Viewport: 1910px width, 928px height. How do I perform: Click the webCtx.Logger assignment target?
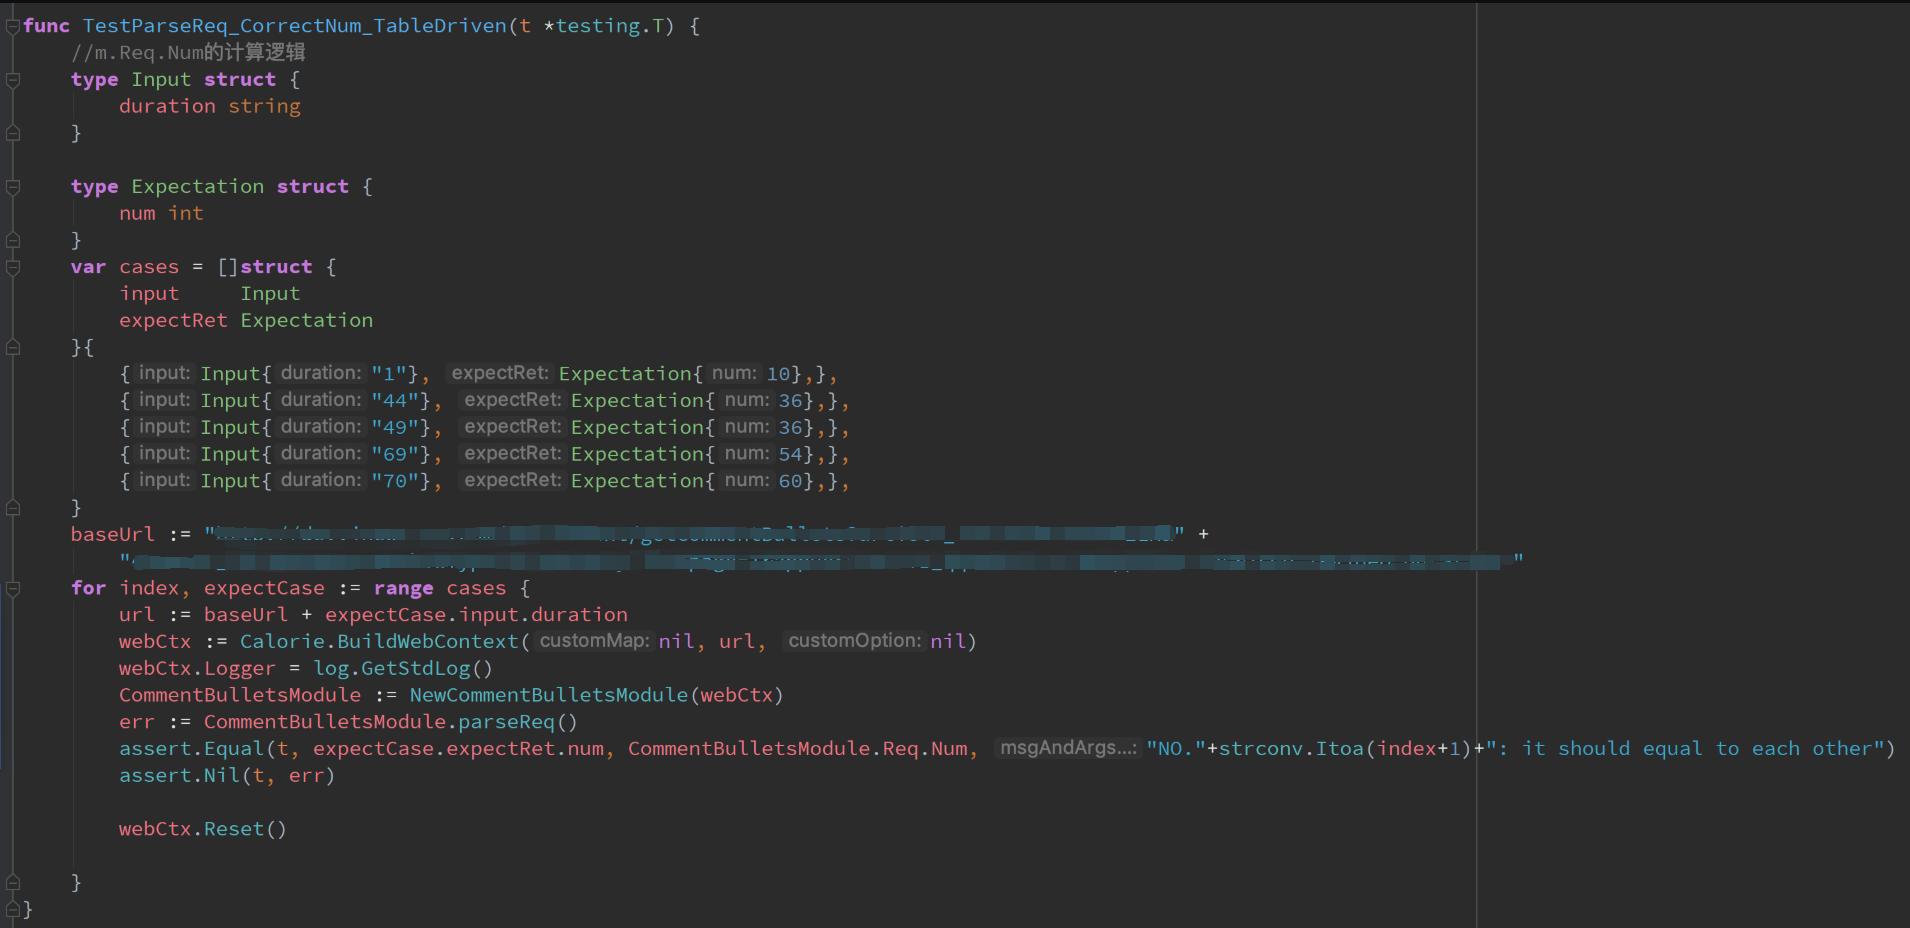197,668
